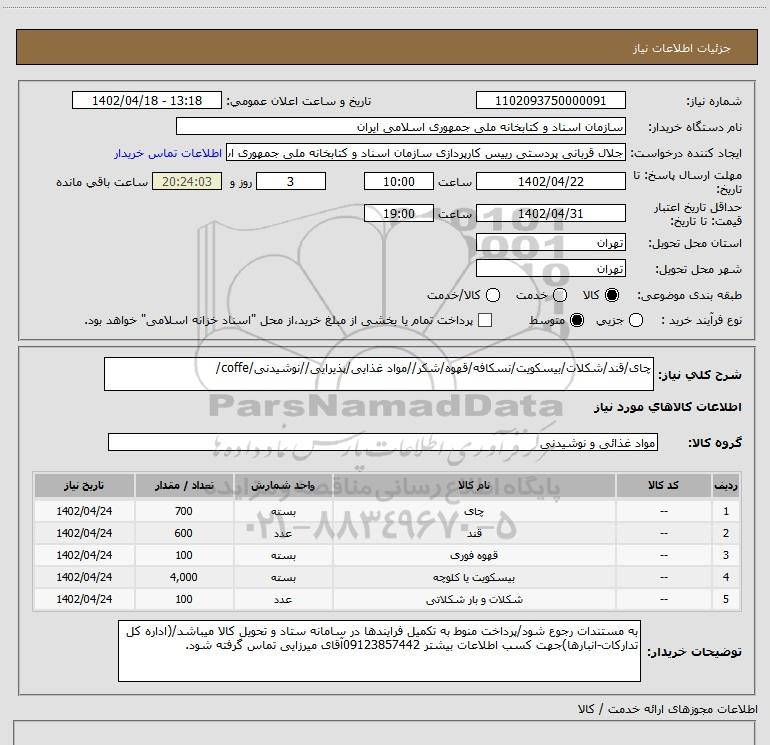Click quantity cell 700

(x=184, y=511)
